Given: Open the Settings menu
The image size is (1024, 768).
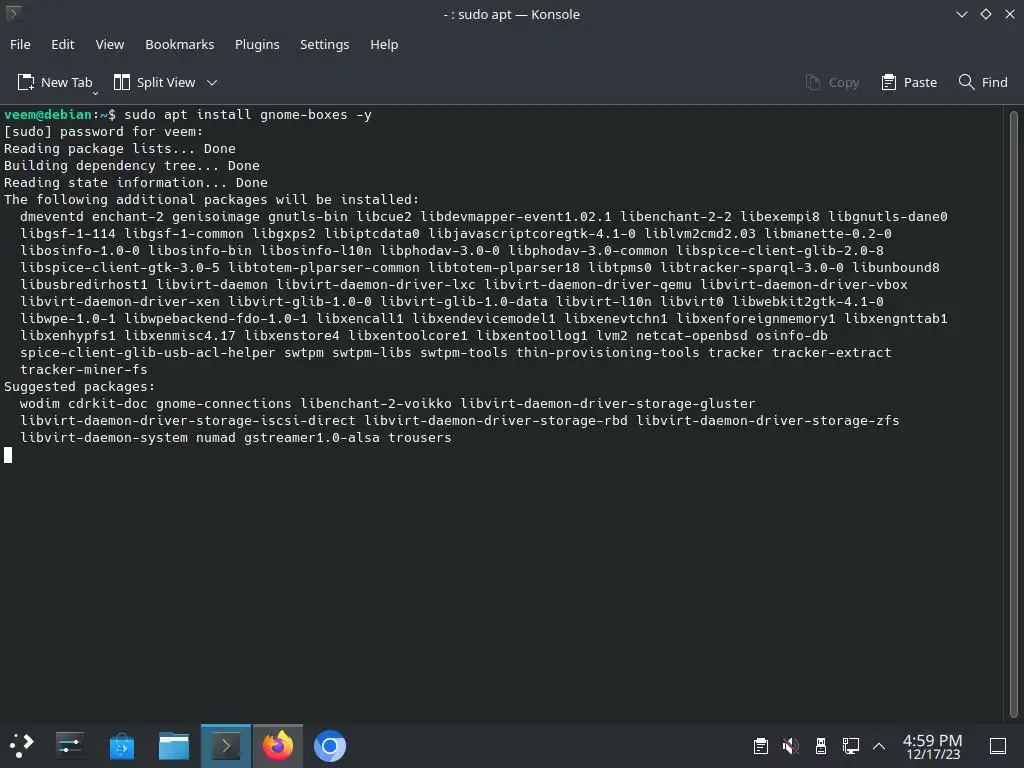Looking at the screenshot, I should point(325,44).
